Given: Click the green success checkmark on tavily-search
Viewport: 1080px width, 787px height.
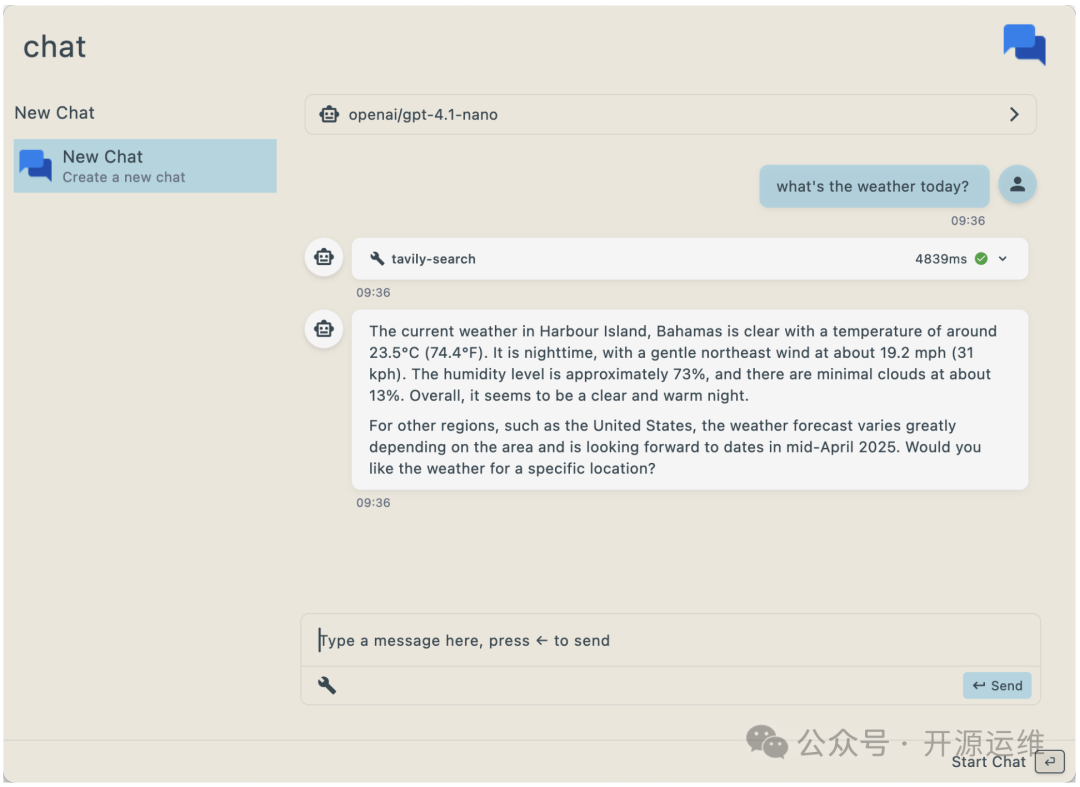Looking at the screenshot, I should pos(981,259).
